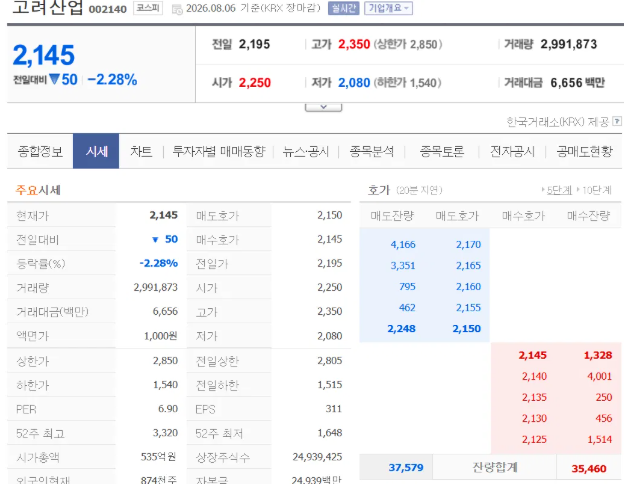Open the 공매도현황 tab

(584, 151)
